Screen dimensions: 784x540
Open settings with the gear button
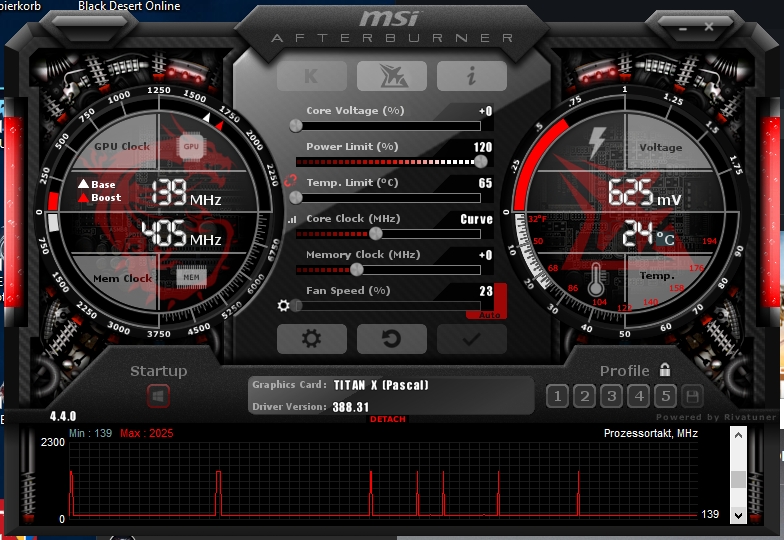click(x=312, y=339)
